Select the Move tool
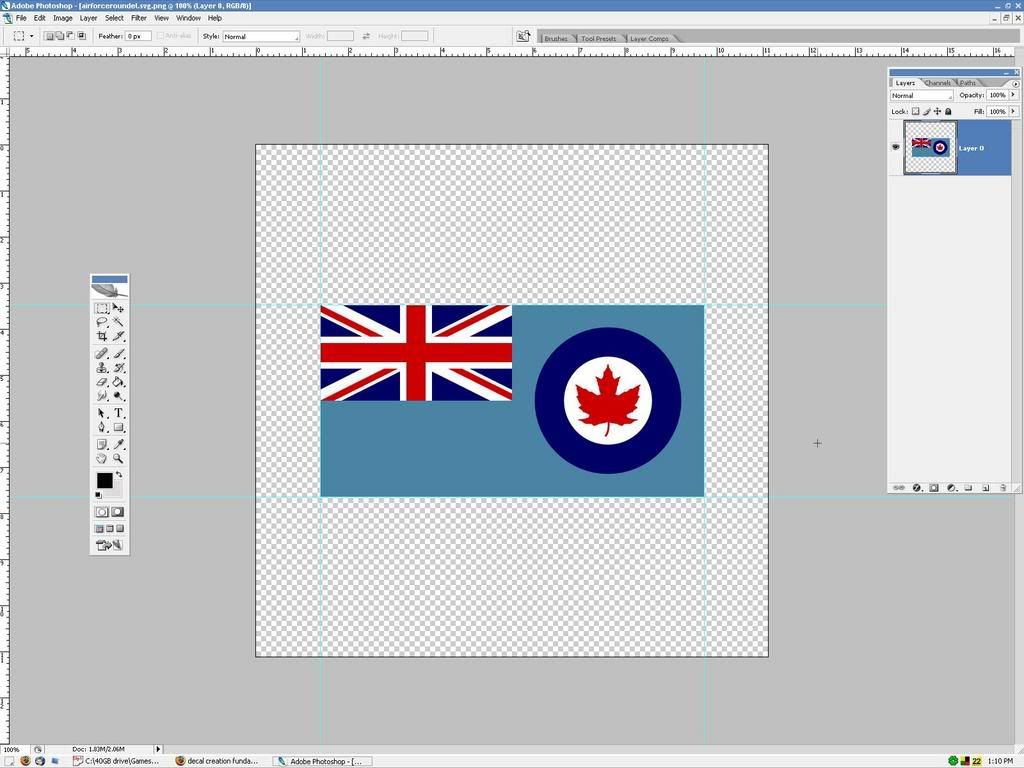This screenshot has height=768, width=1024. pos(118,308)
